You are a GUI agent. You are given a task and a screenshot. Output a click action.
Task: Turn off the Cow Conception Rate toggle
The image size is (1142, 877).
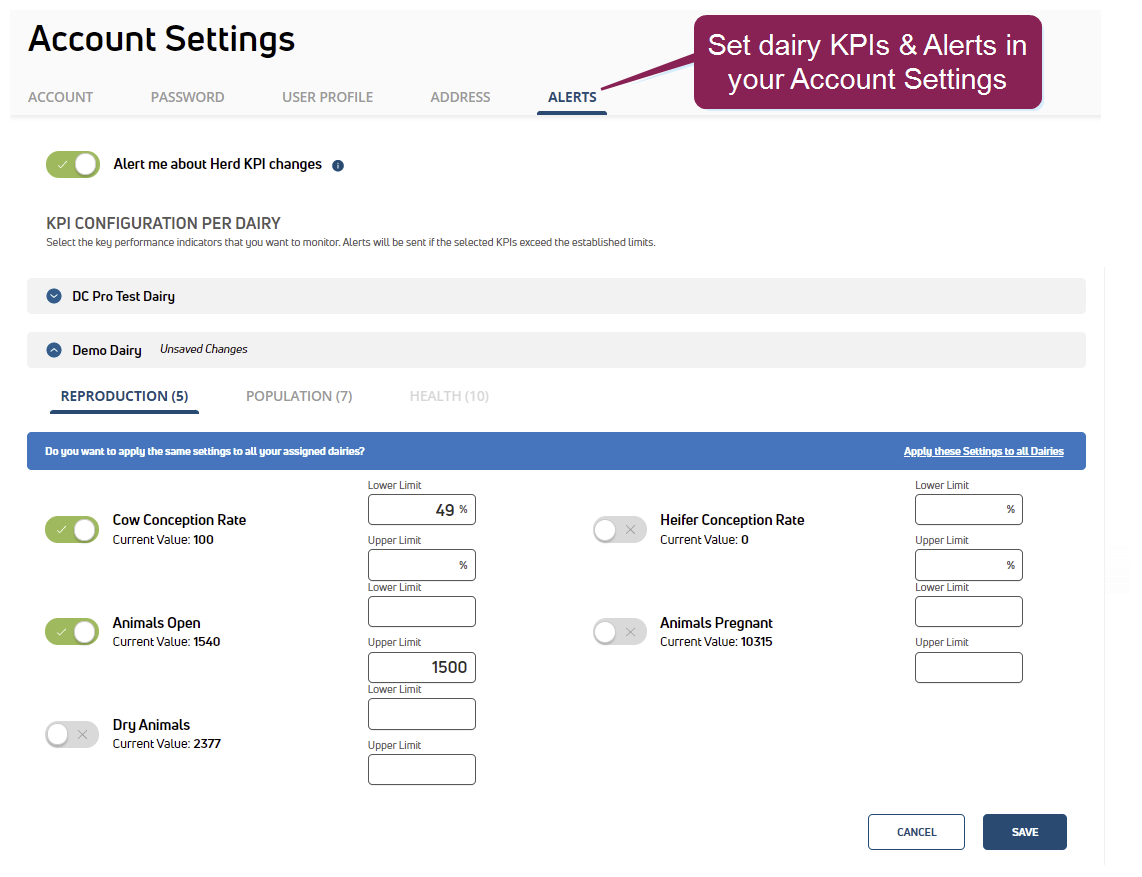coord(72,530)
